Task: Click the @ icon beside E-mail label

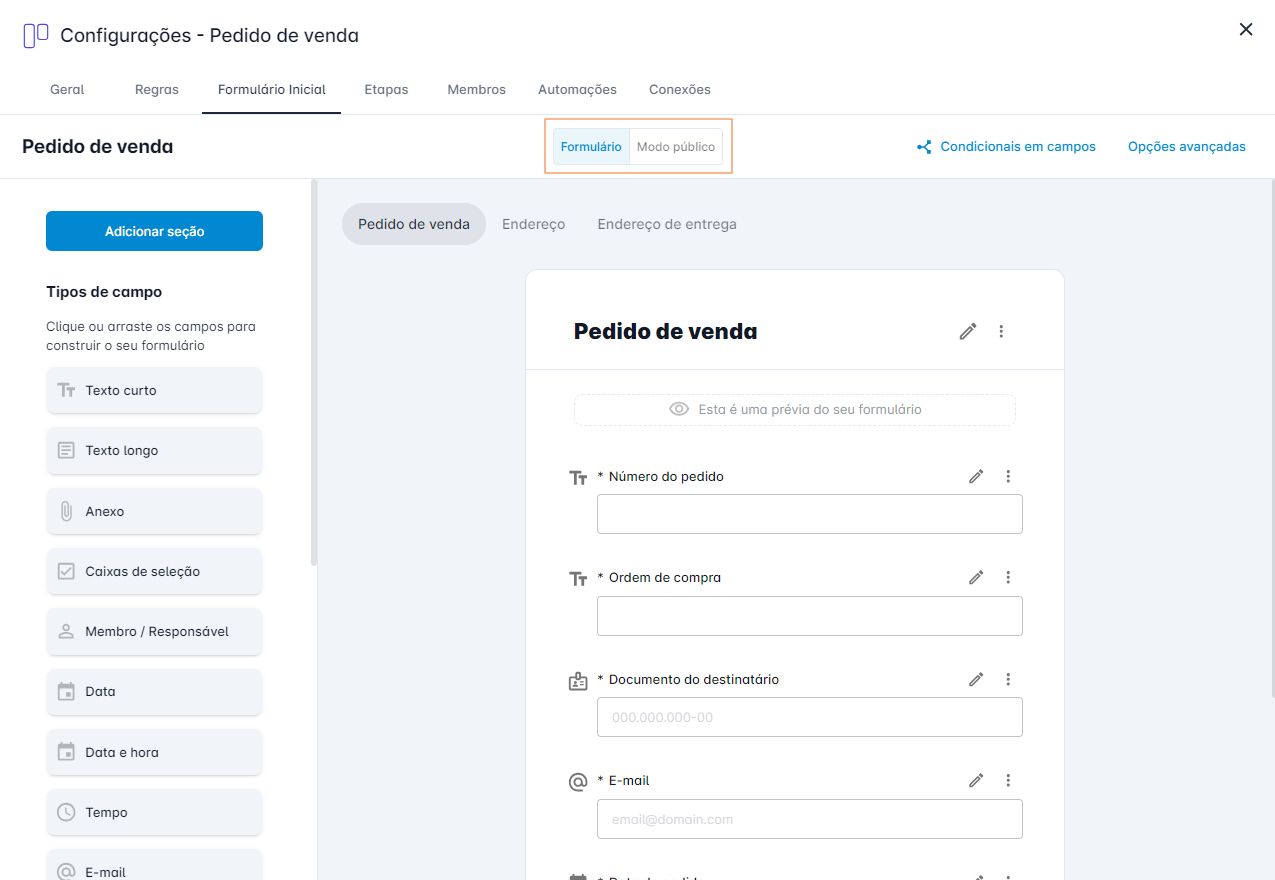Action: (578, 782)
